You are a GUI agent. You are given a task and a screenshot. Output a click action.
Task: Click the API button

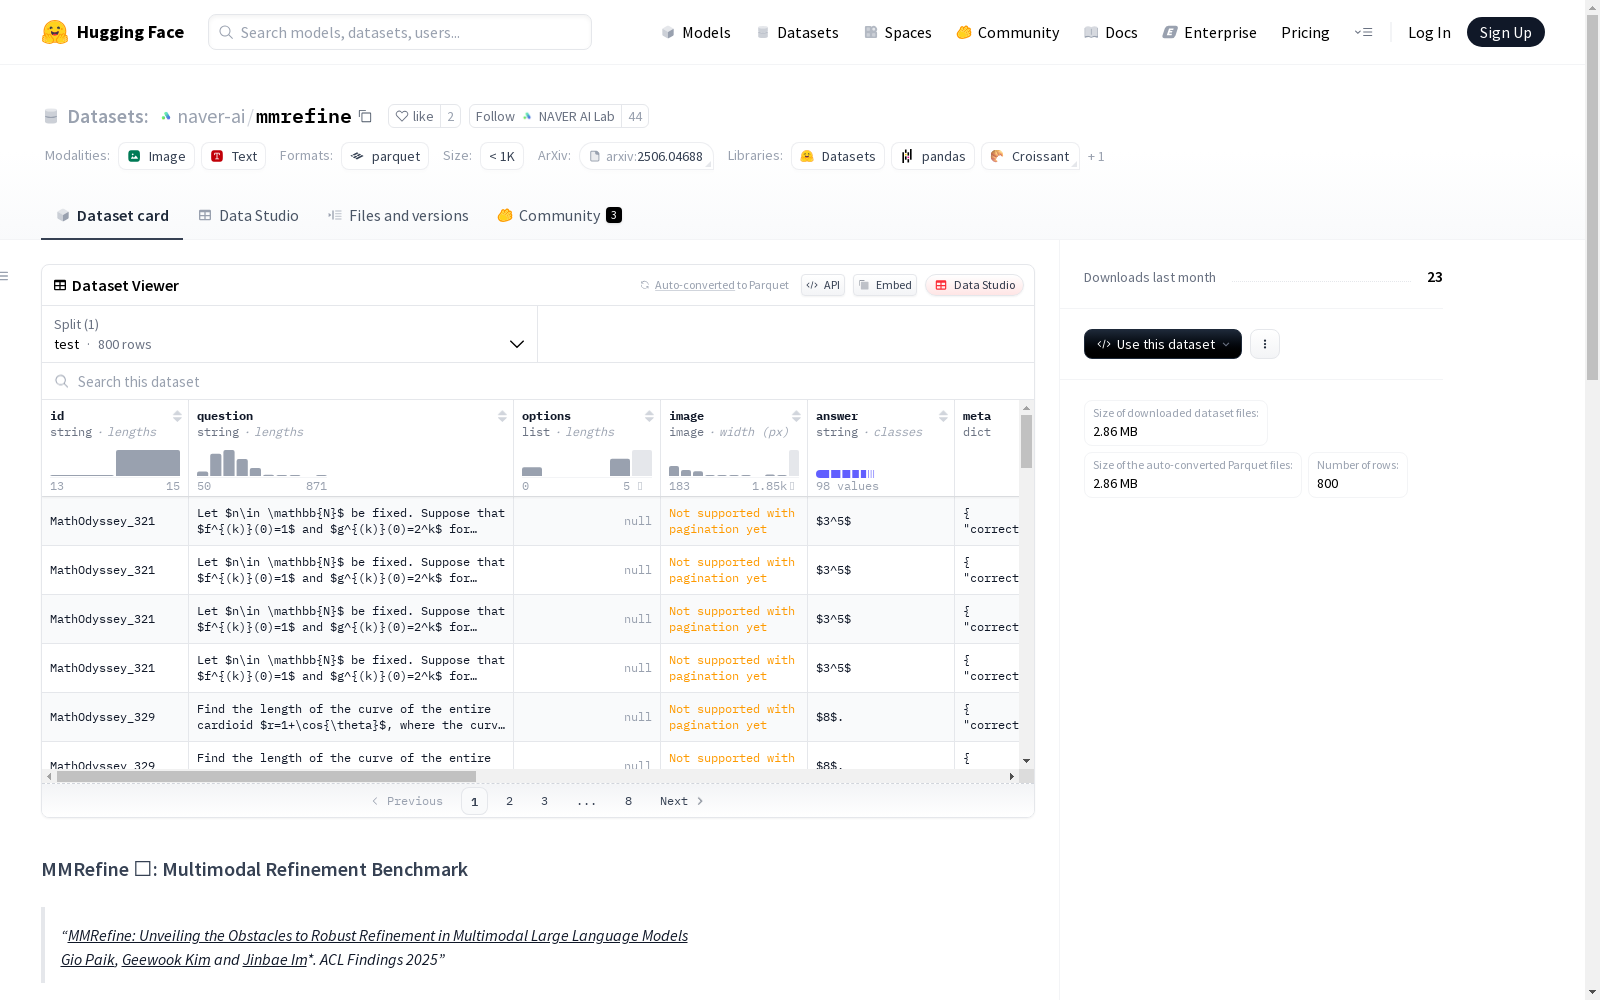tap(823, 285)
